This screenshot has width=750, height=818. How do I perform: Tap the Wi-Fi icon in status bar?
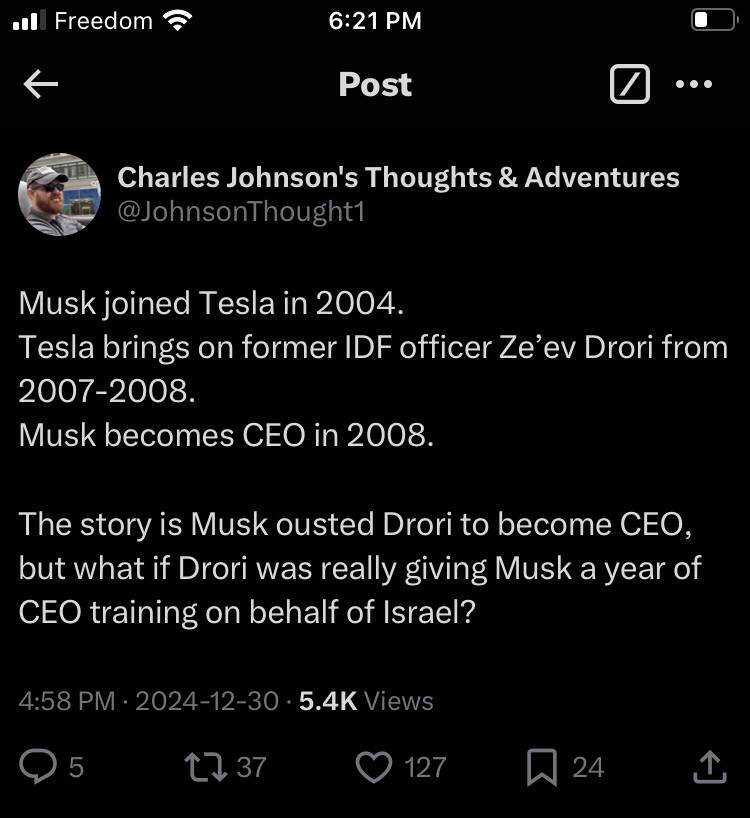point(177,20)
